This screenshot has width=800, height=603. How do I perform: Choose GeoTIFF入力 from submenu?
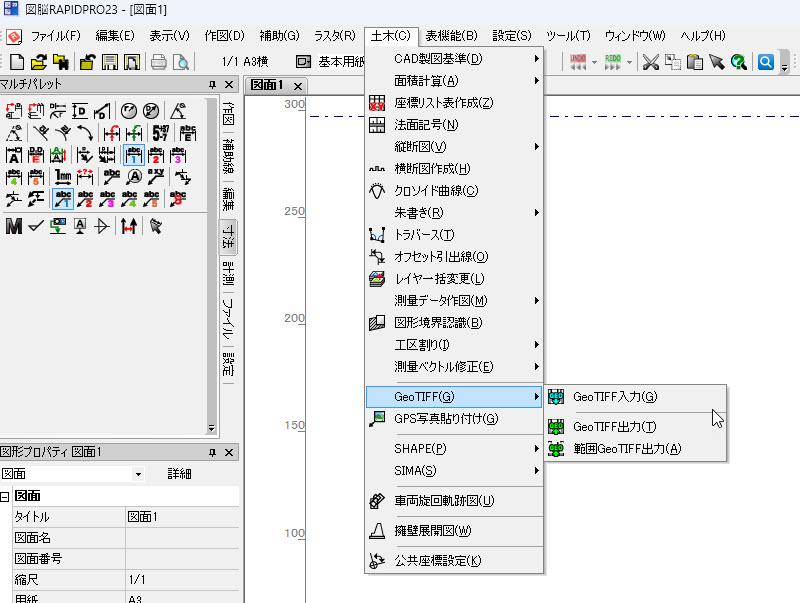point(614,397)
